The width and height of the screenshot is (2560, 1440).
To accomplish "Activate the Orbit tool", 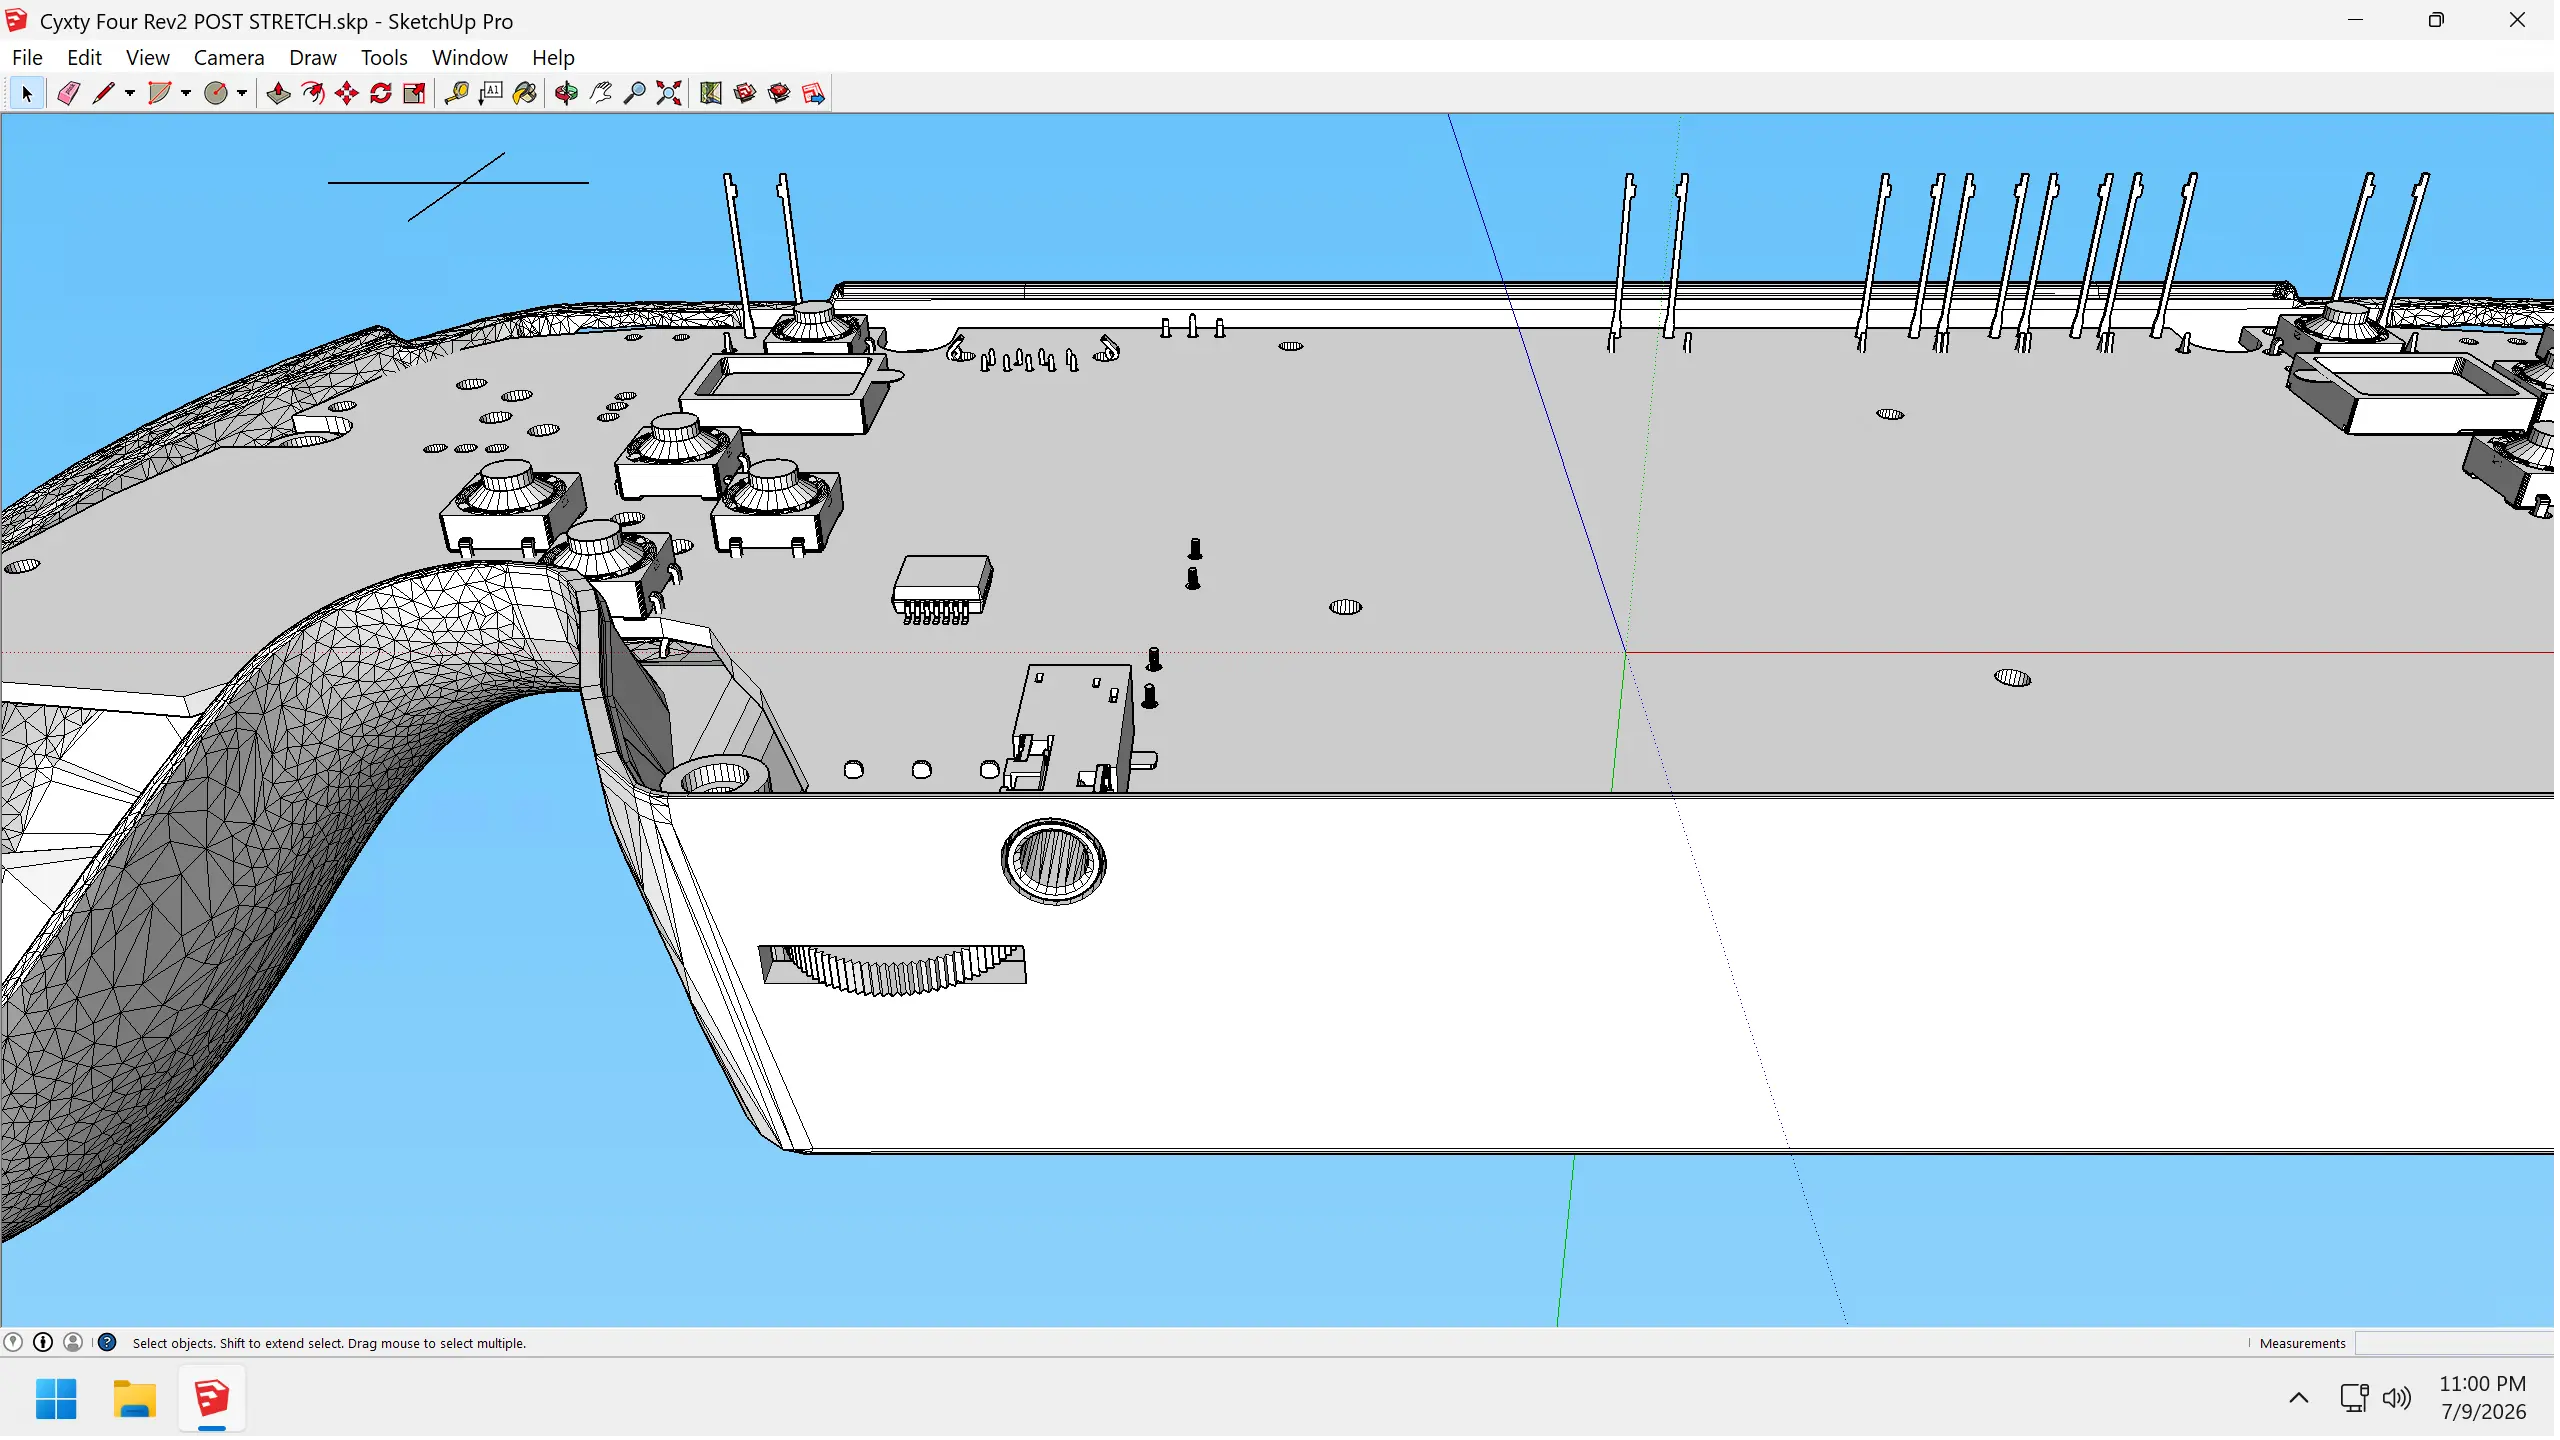I will tap(566, 93).
